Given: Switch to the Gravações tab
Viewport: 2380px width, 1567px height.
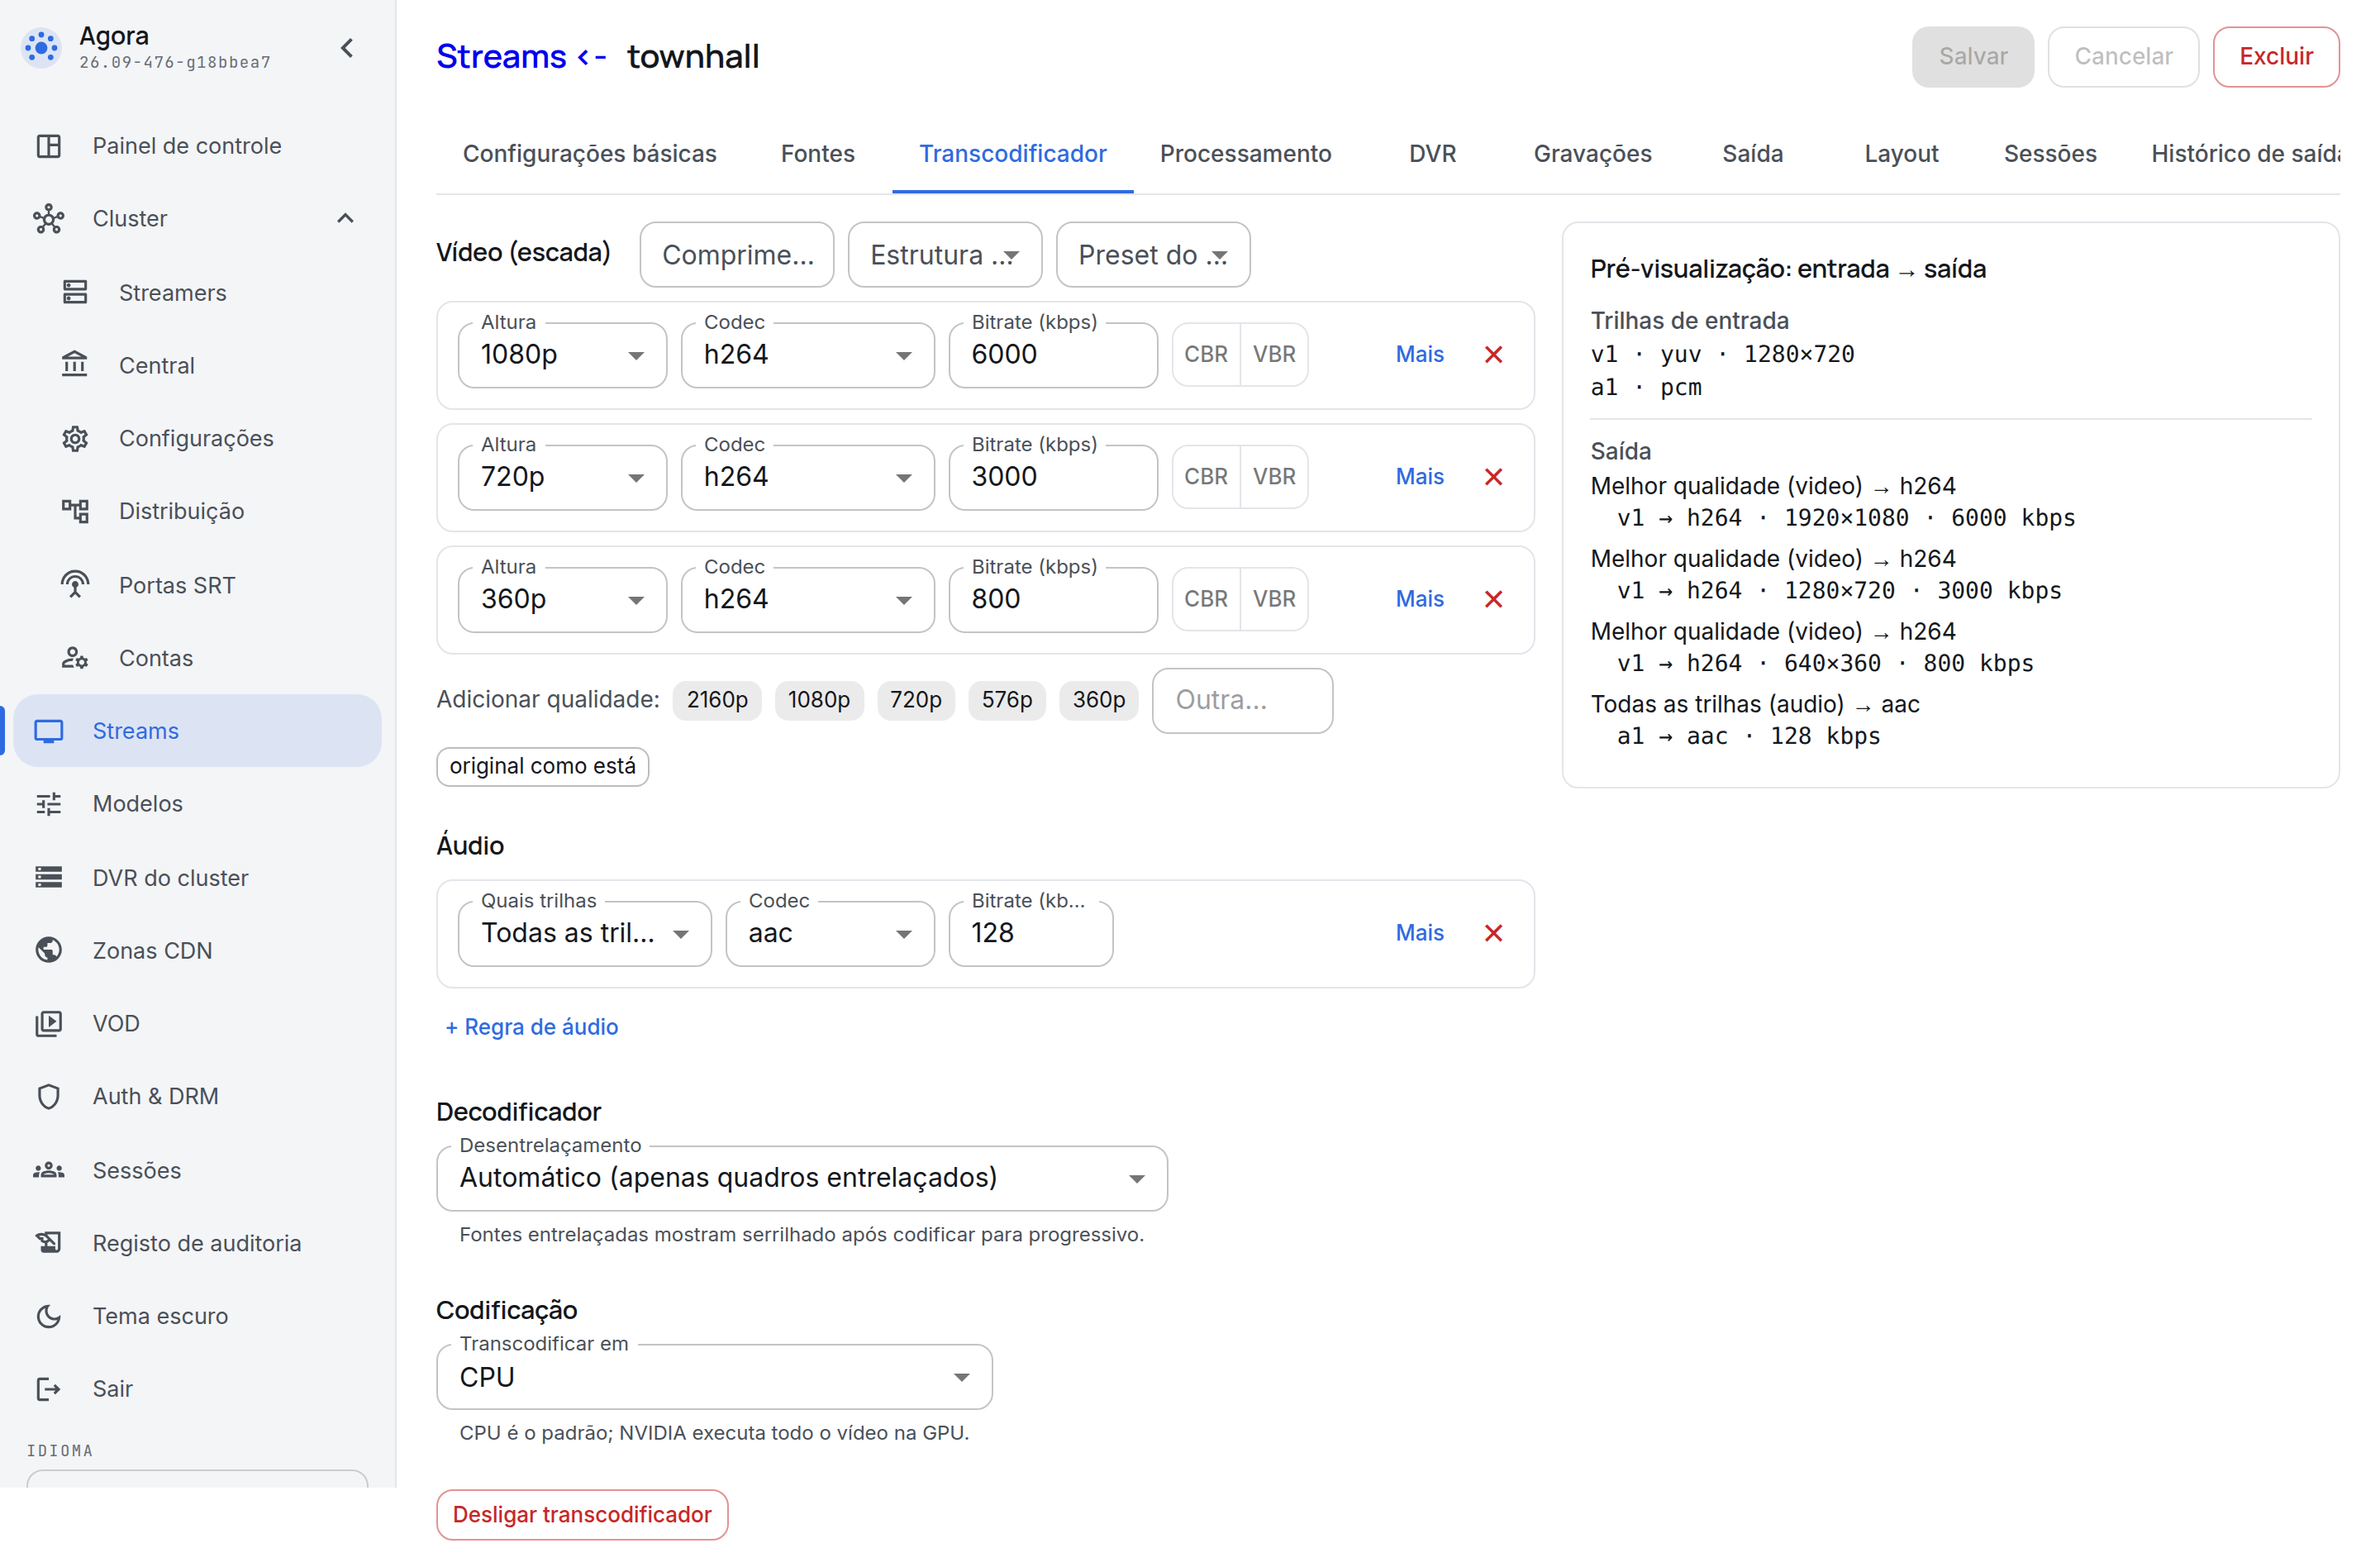Looking at the screenshot, I should pos(1592,154).
